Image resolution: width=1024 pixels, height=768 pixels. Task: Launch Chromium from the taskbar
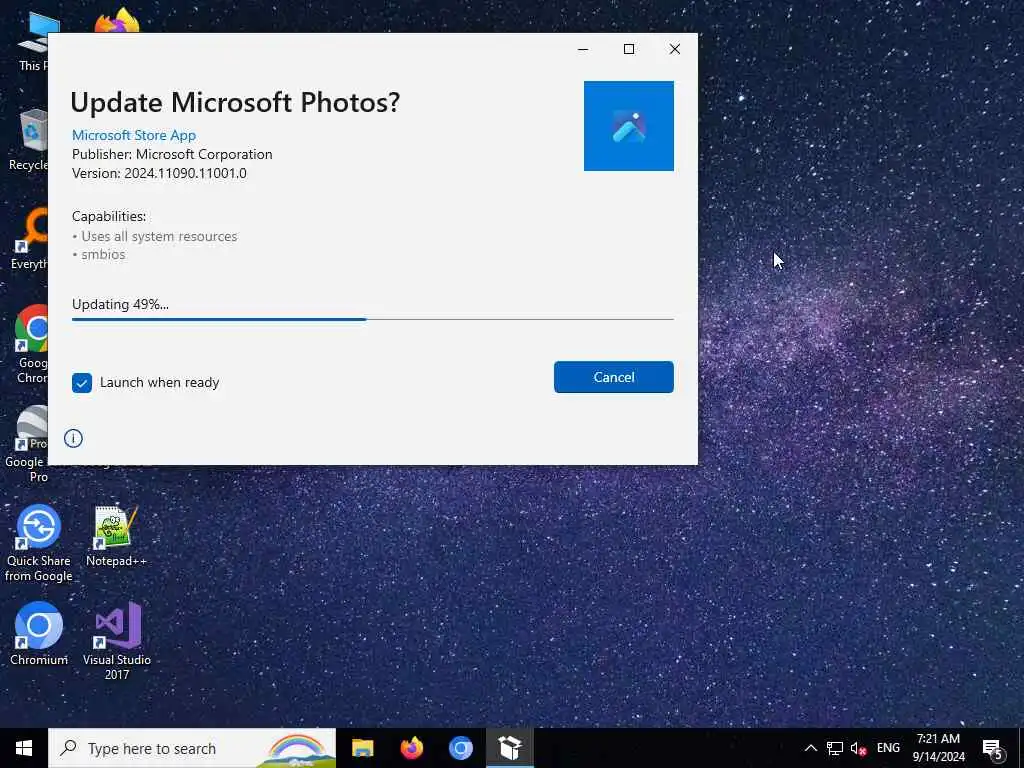460,748
